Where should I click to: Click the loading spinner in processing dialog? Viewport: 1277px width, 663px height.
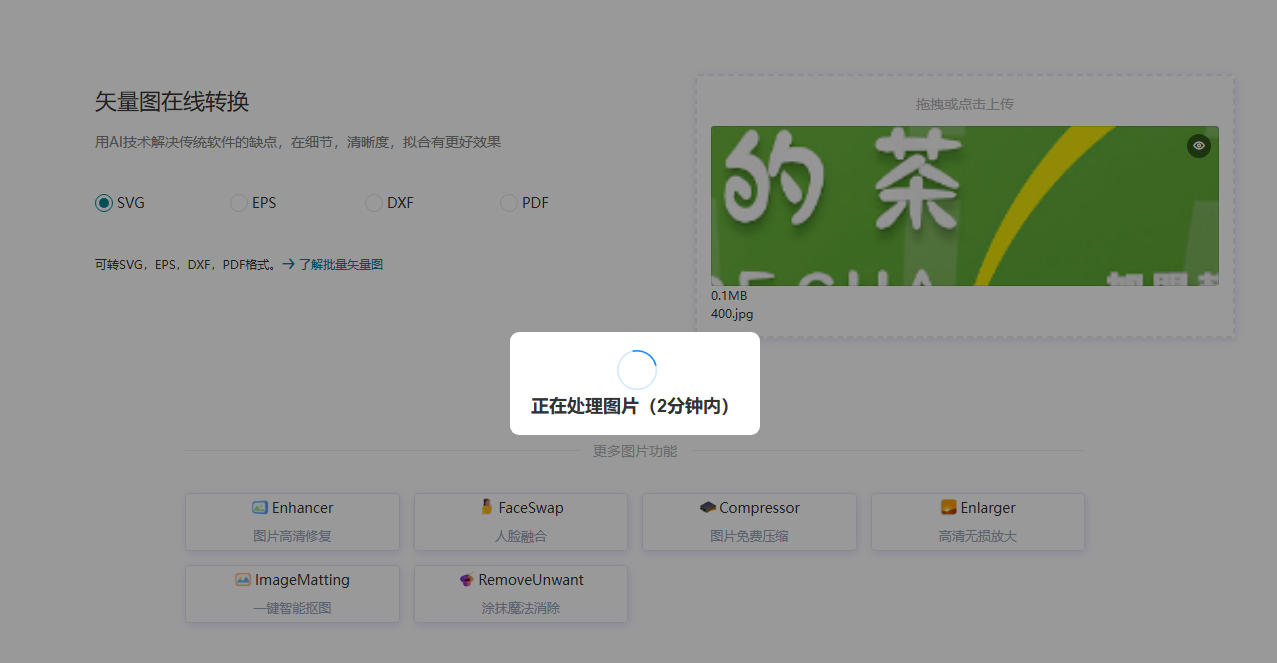coord(636,370)
